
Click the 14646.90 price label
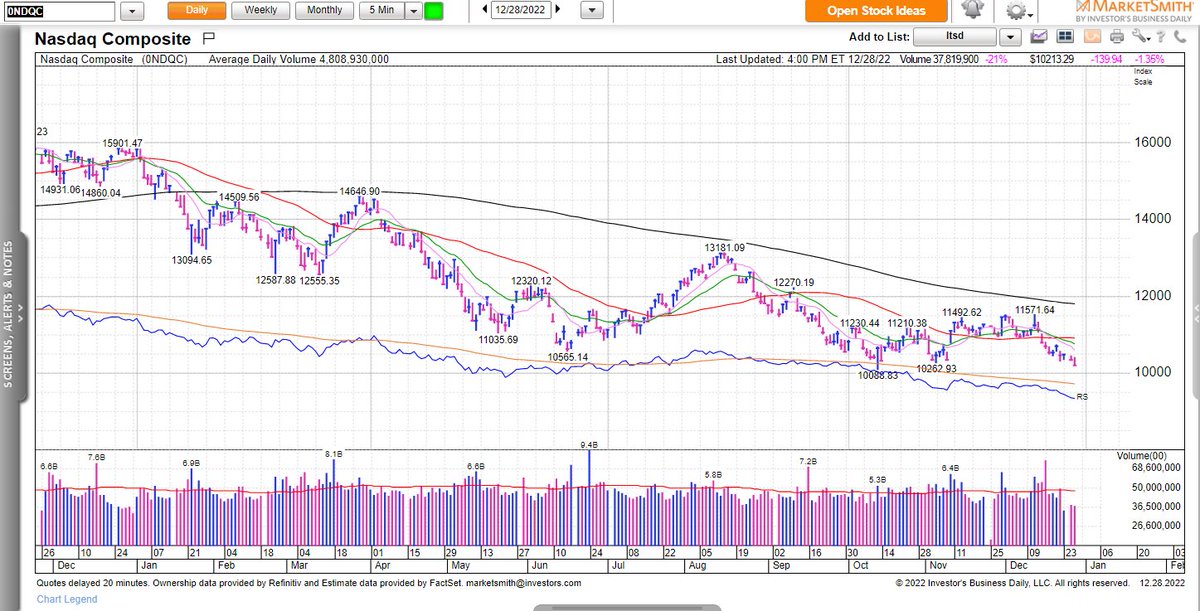click(359, 191)
